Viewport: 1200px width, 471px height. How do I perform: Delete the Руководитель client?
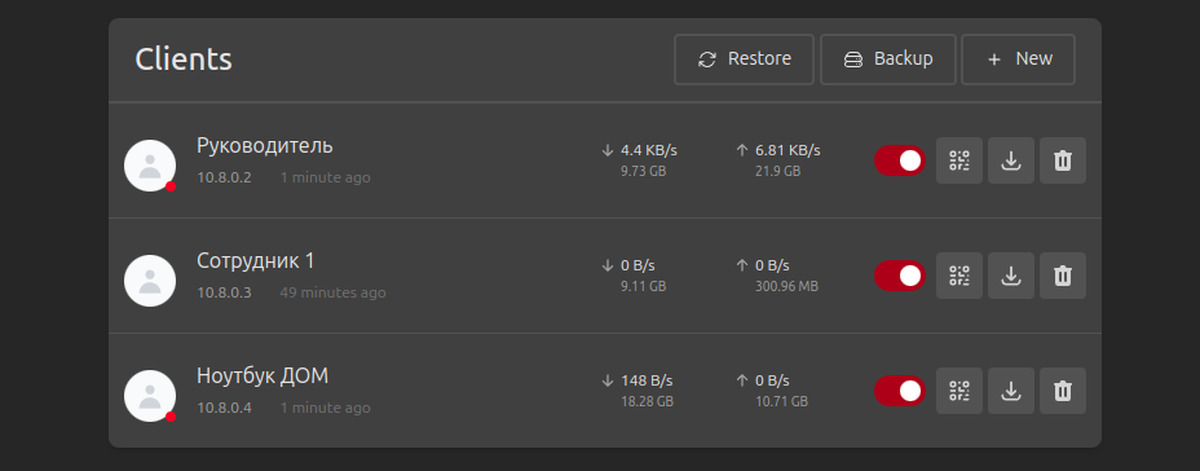tap(1063, 161)
